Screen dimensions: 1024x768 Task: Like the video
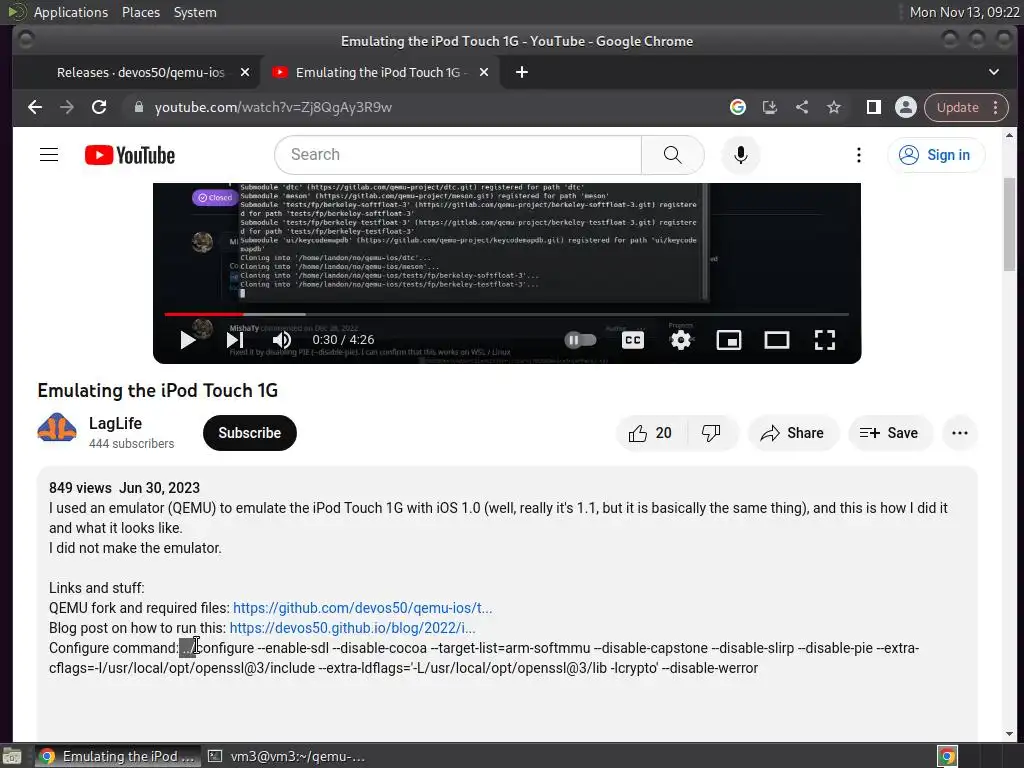pyautogui.click(x=650, y=433)
